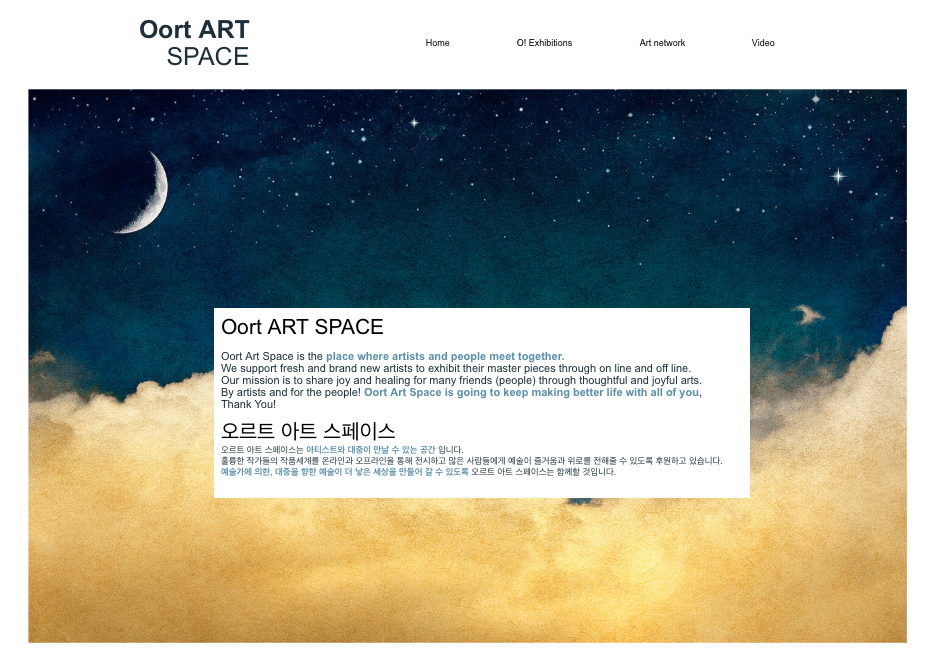The image size is (936, 653).
Task: Click the 'We support fresh and brand new artists' sentence
Action: (x=455, y=368)
